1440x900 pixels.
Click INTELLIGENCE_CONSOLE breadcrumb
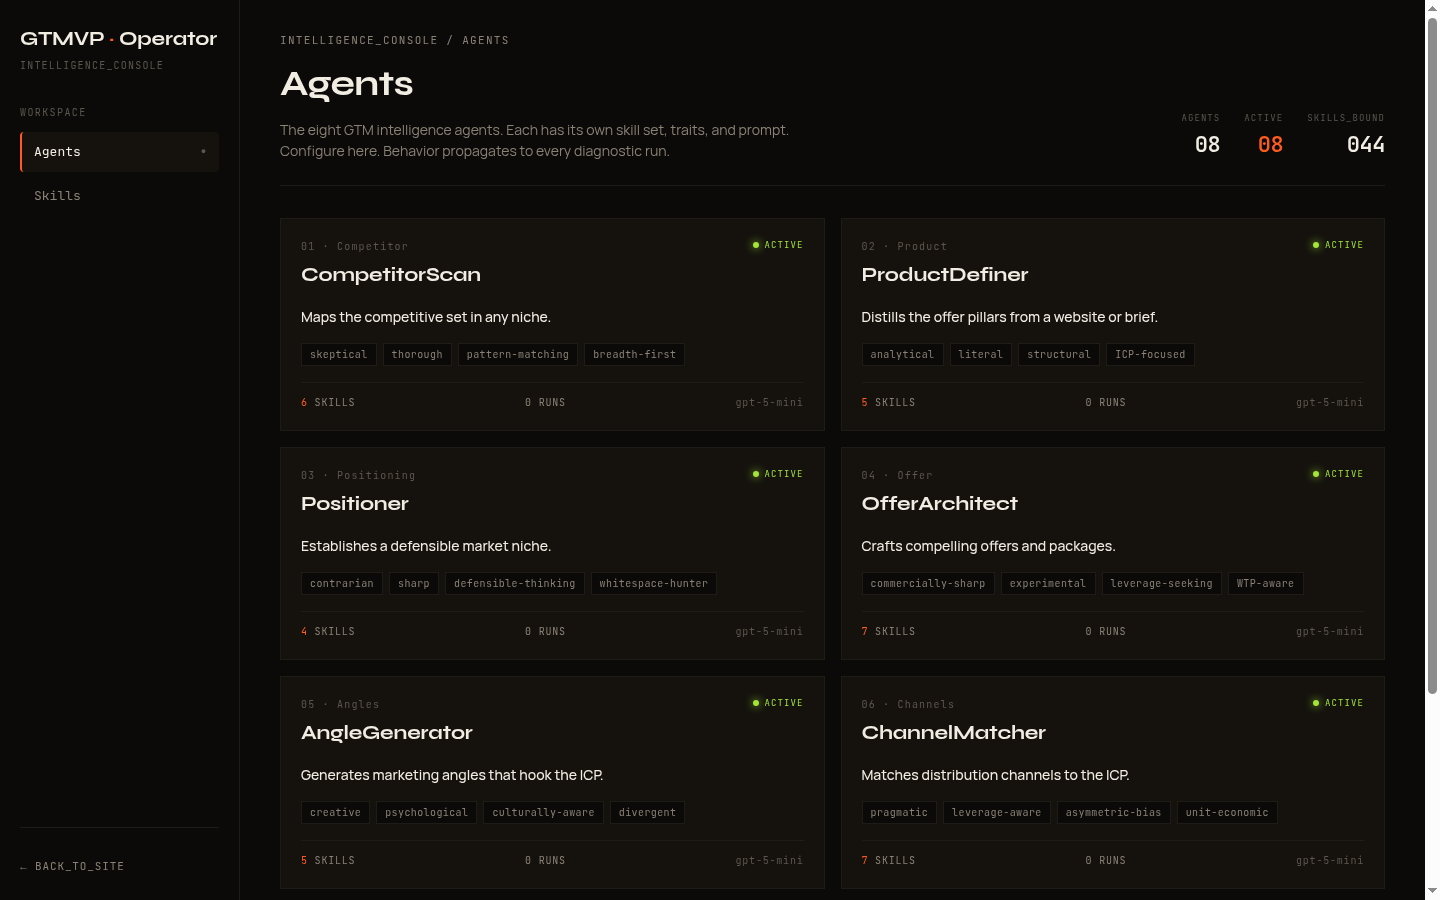[358, 41]
